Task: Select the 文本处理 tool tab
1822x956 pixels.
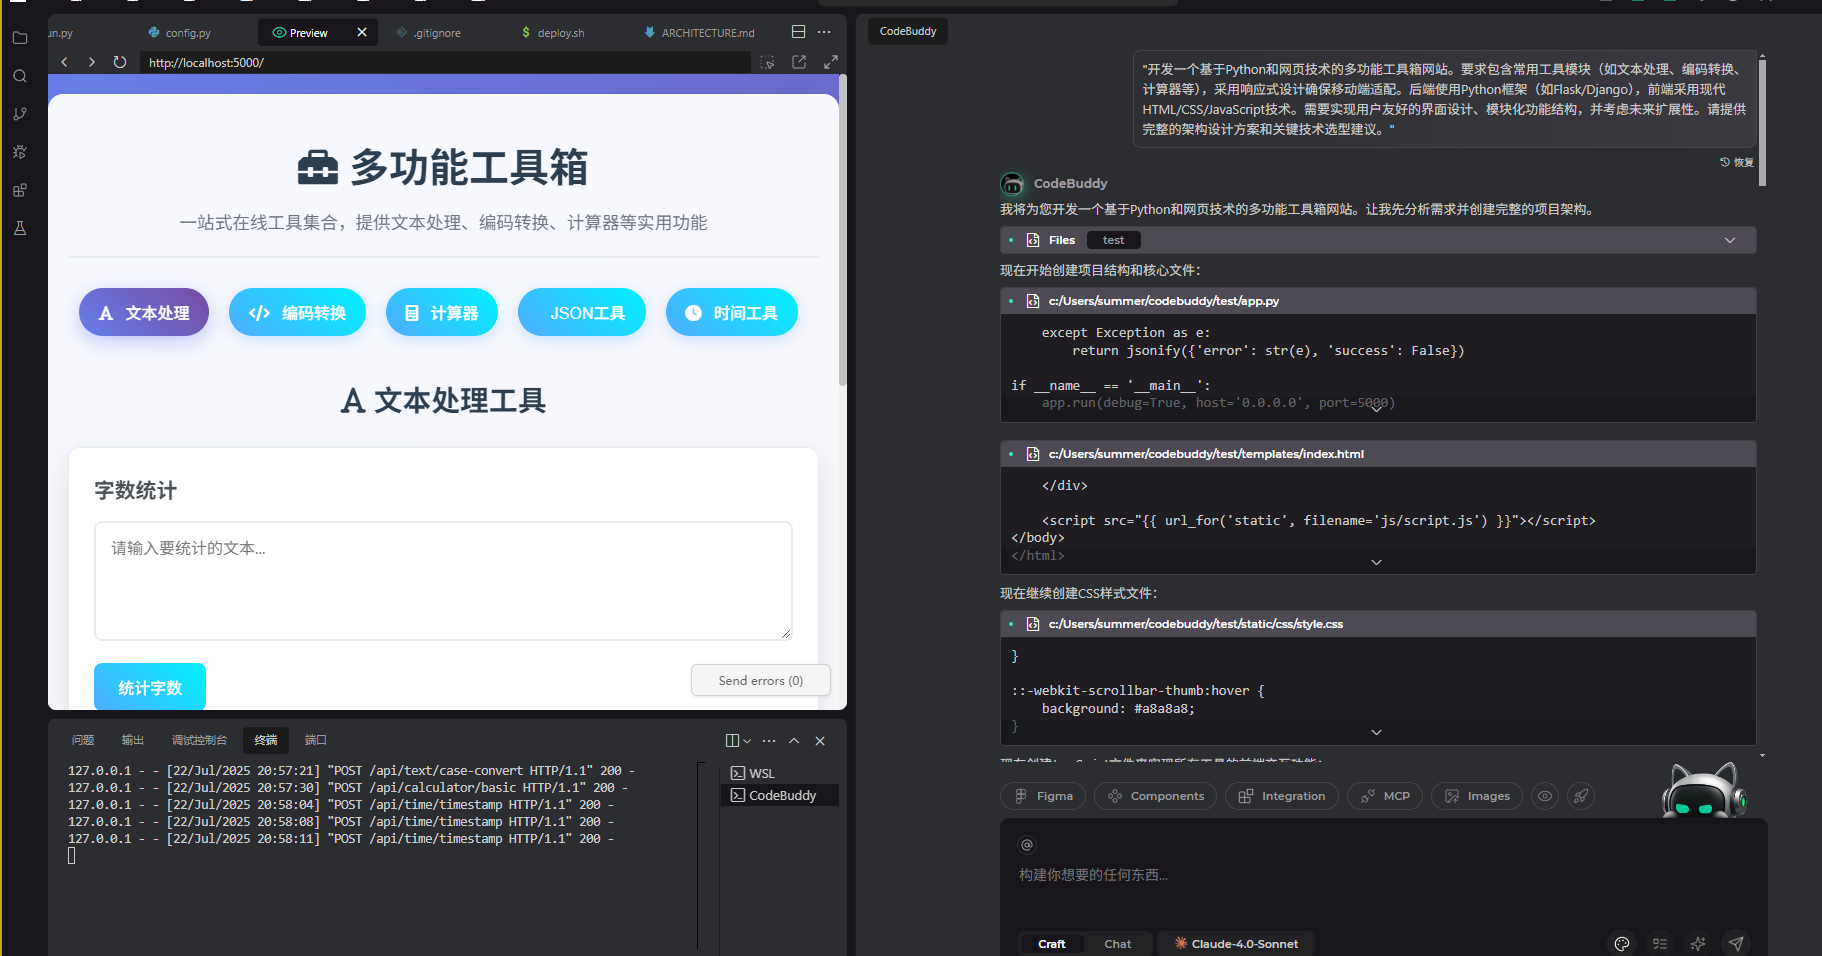Action: coord(144,313)
